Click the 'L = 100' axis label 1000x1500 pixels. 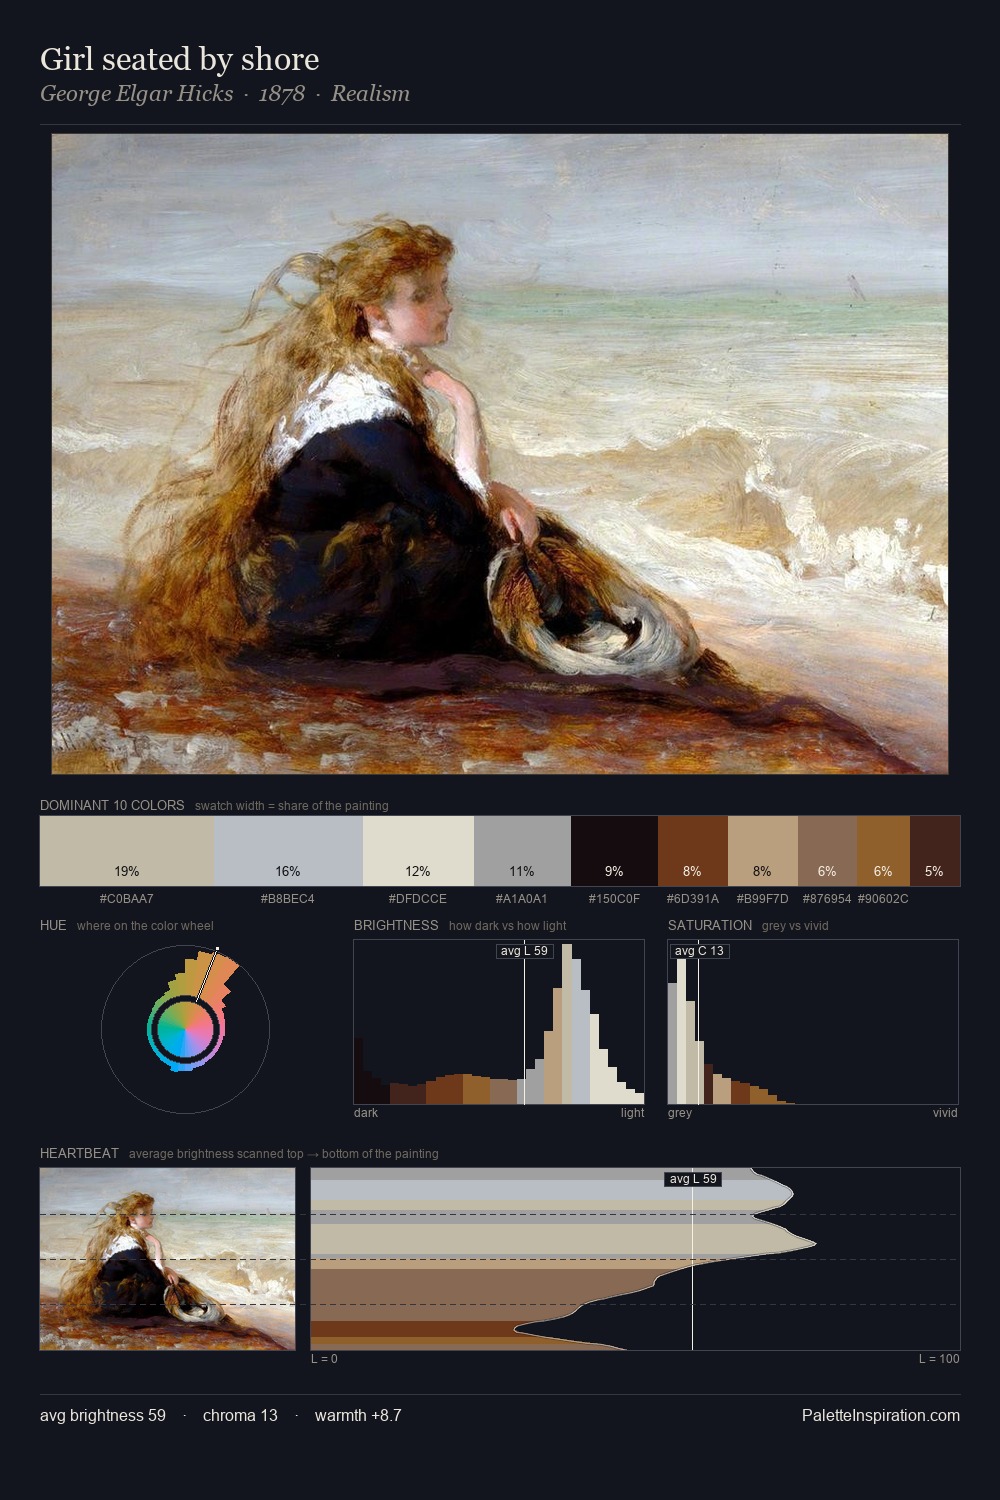(x=939, y=1359)
